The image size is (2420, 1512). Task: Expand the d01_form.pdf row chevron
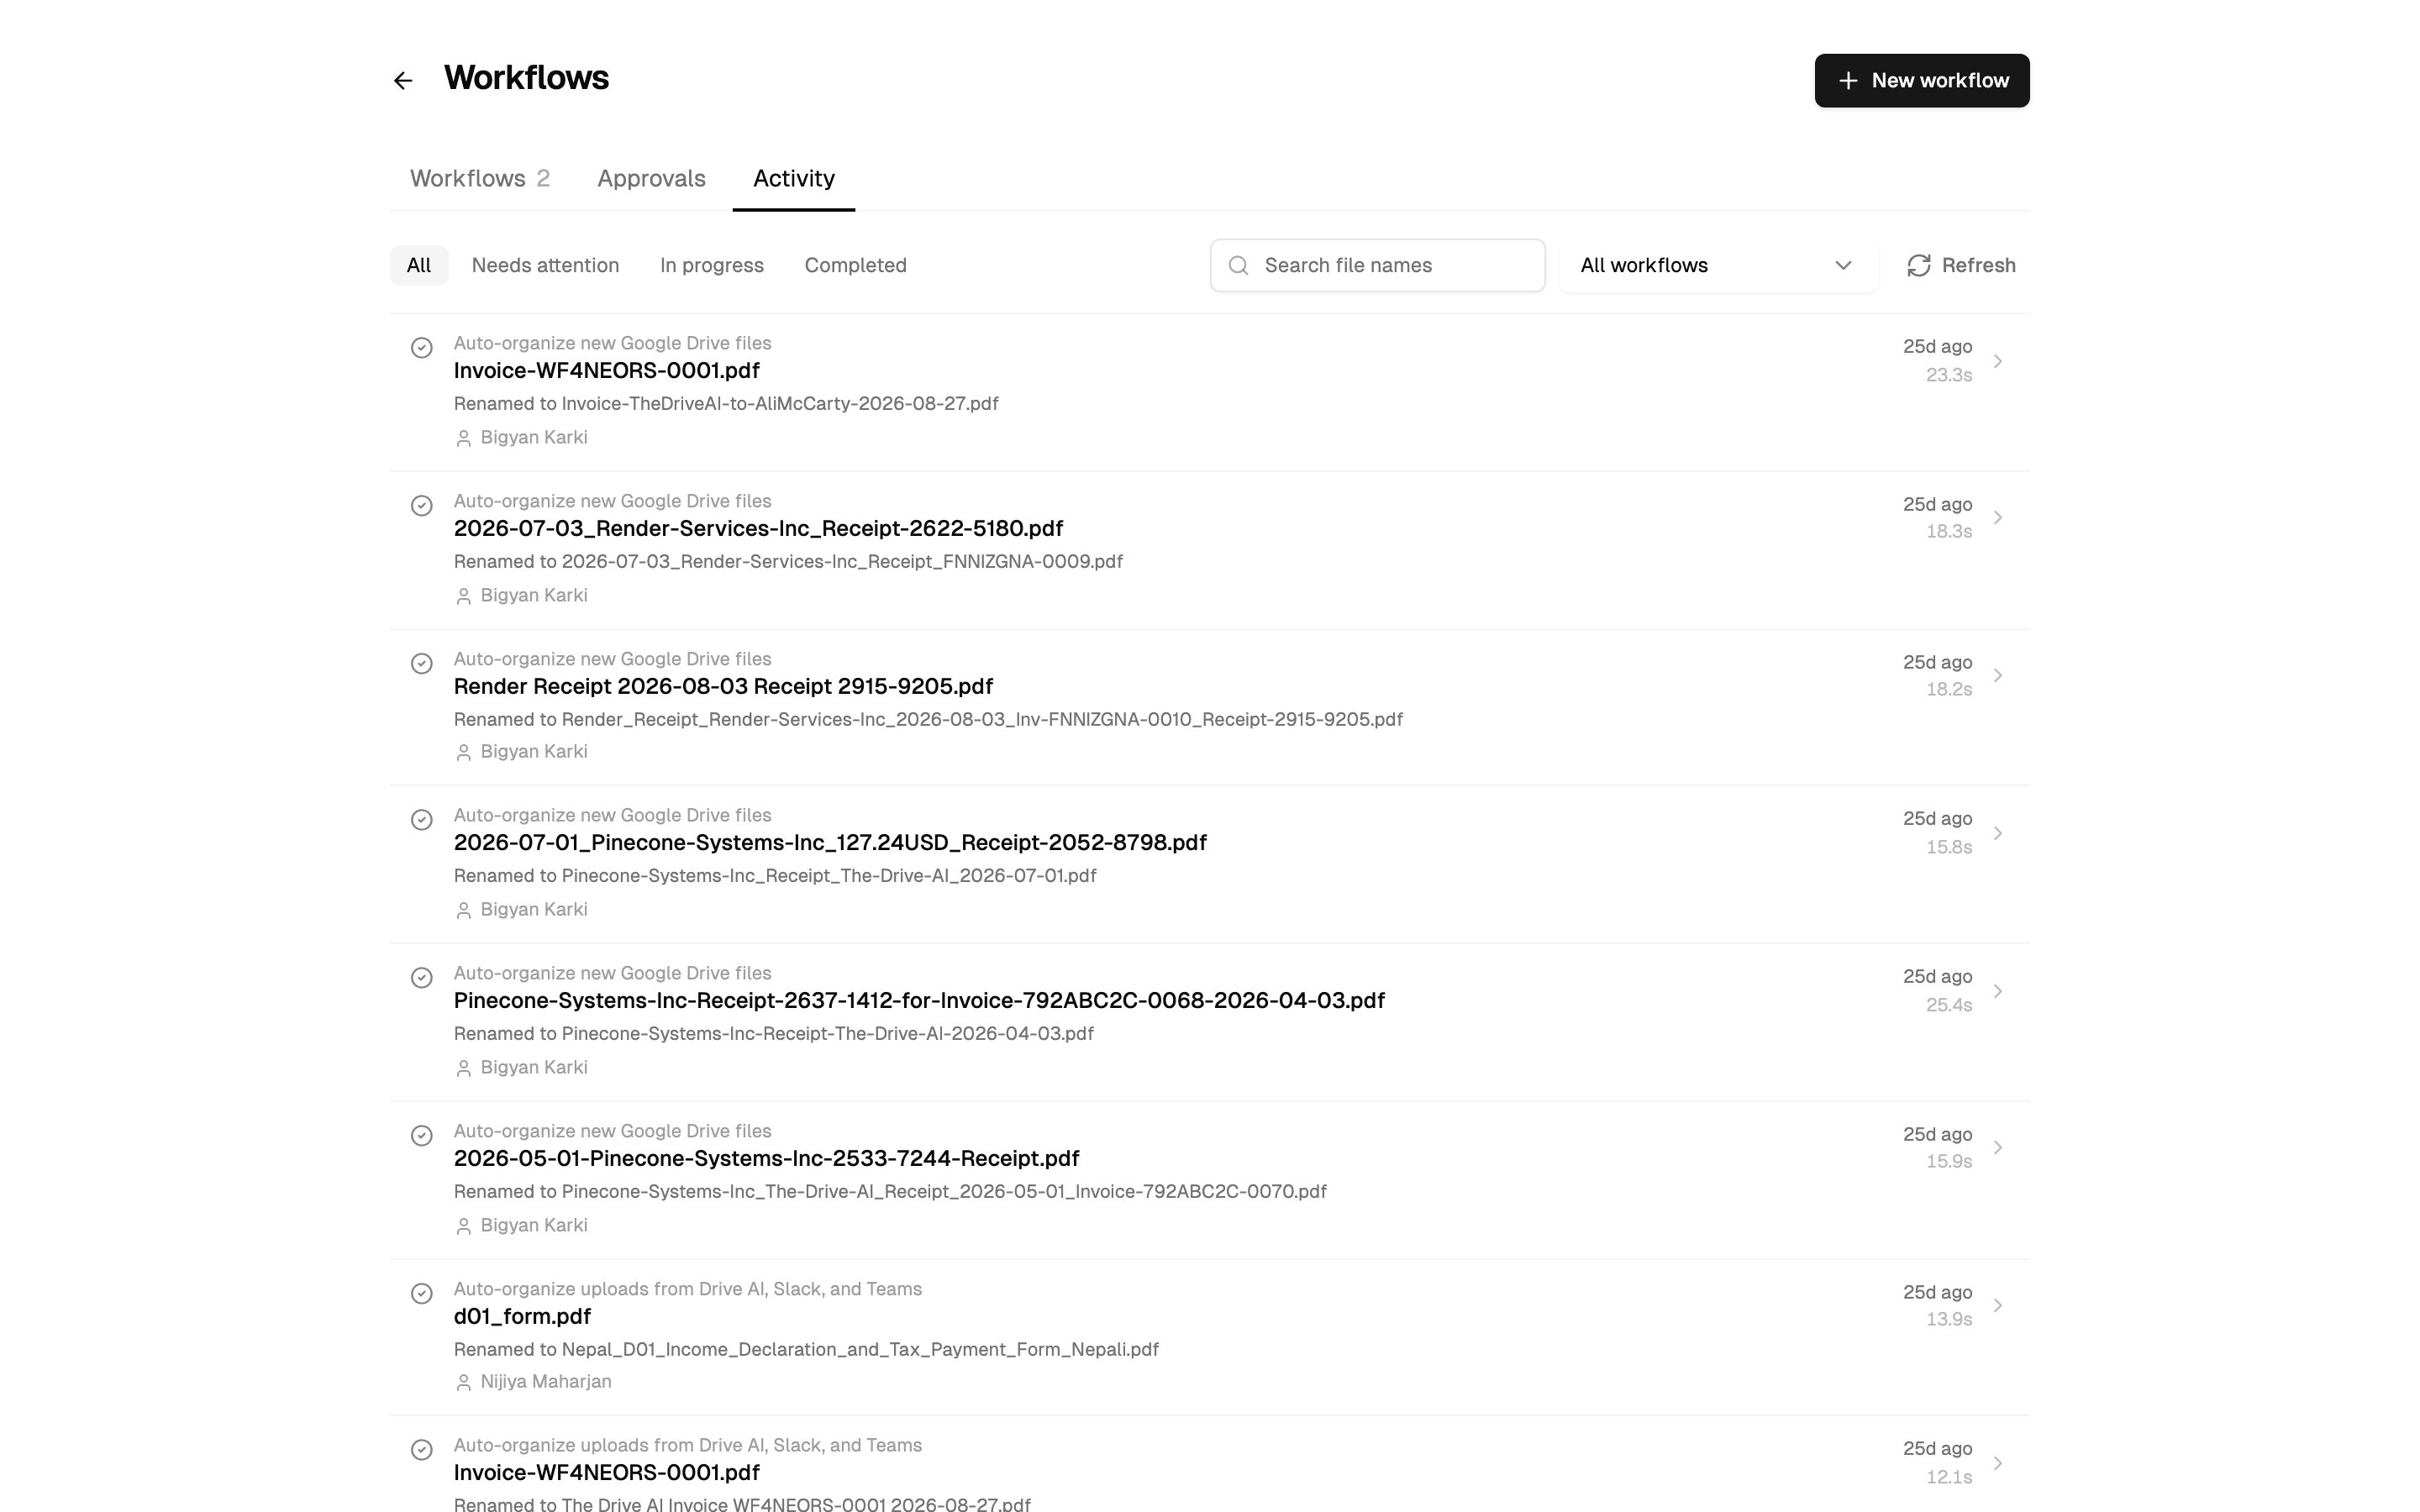point(1997,1305)
